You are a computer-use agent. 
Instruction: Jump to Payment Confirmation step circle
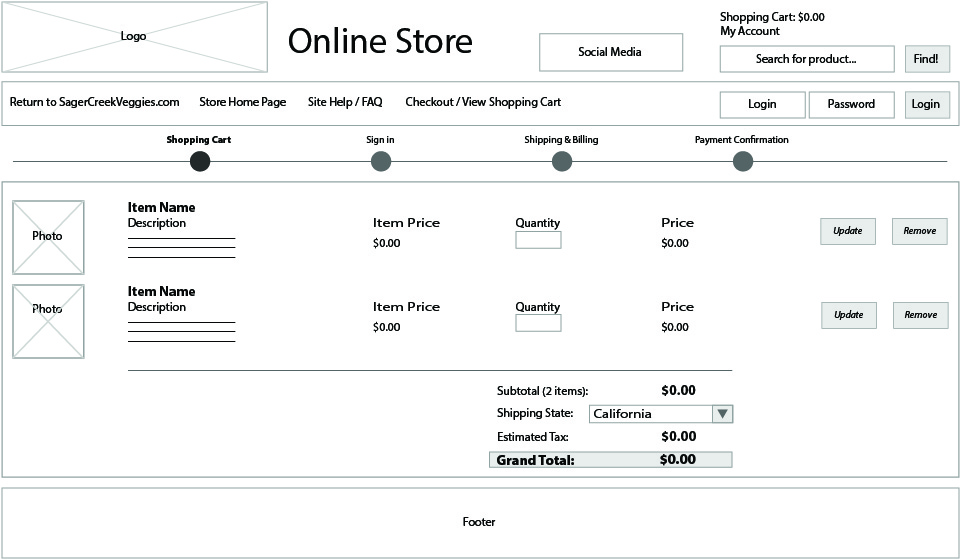point(743,161)
